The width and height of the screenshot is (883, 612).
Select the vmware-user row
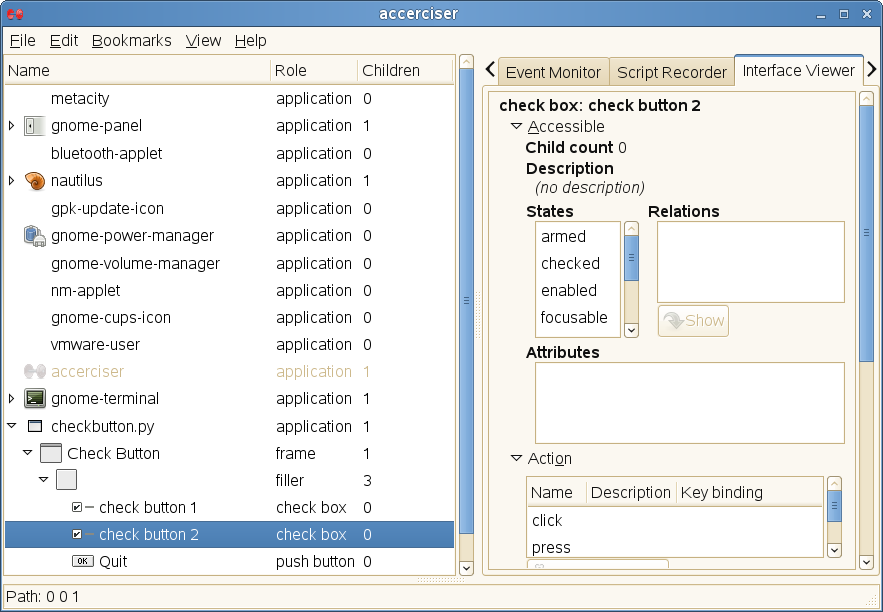(229, 345)
